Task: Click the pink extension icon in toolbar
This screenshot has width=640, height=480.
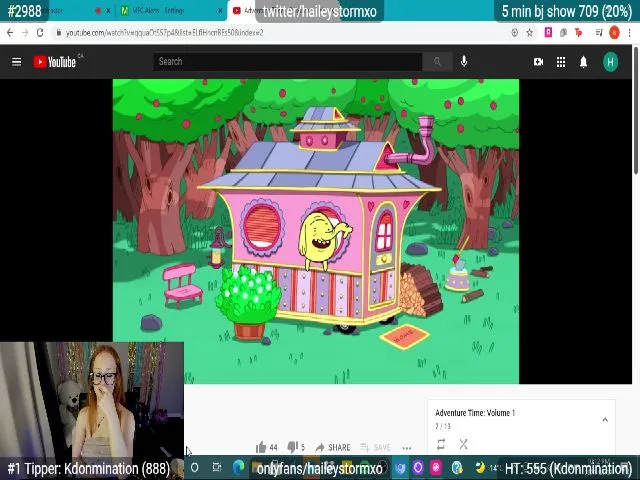Action: pos(548,32)
